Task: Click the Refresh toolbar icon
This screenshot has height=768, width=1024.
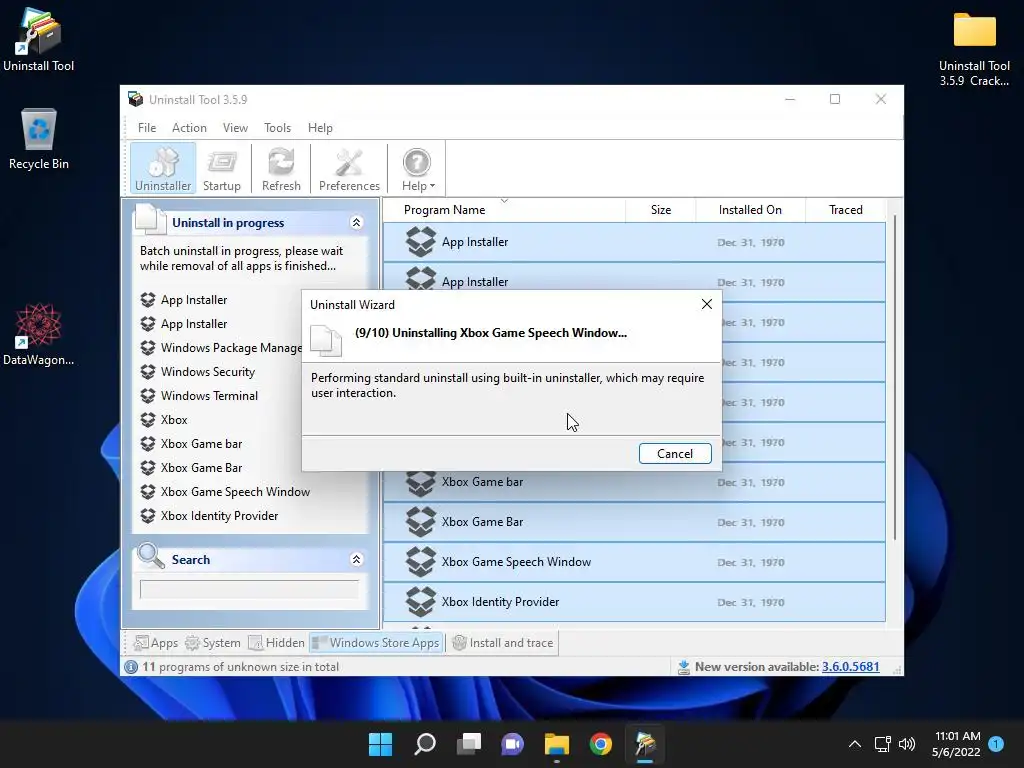Action: tap(281, 168)
